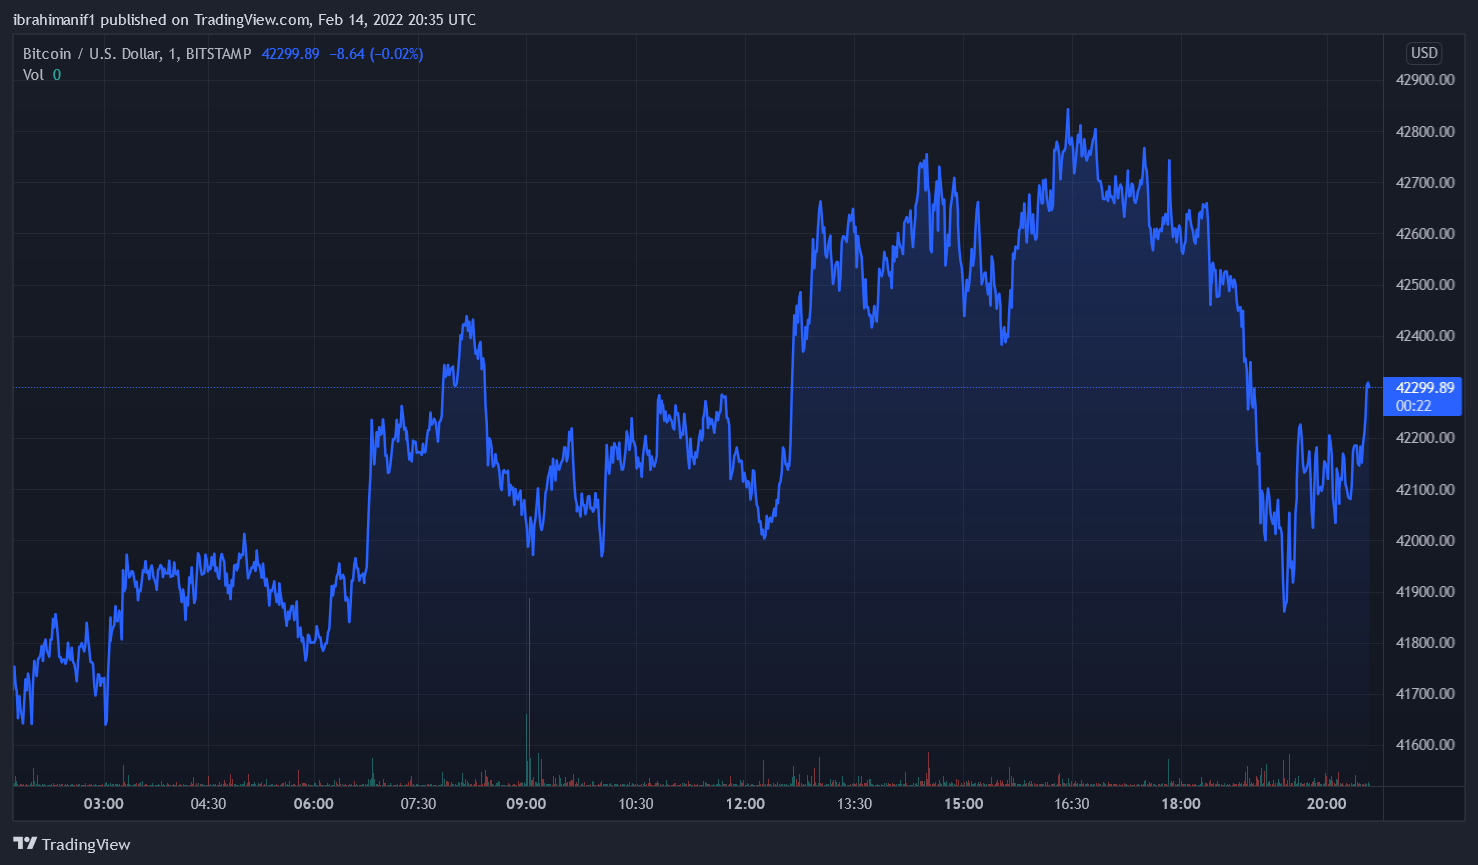Screen dimensions: 1478x865
Task: Click the 00:22 candle countdown timer
Action: pos(1413,406)
